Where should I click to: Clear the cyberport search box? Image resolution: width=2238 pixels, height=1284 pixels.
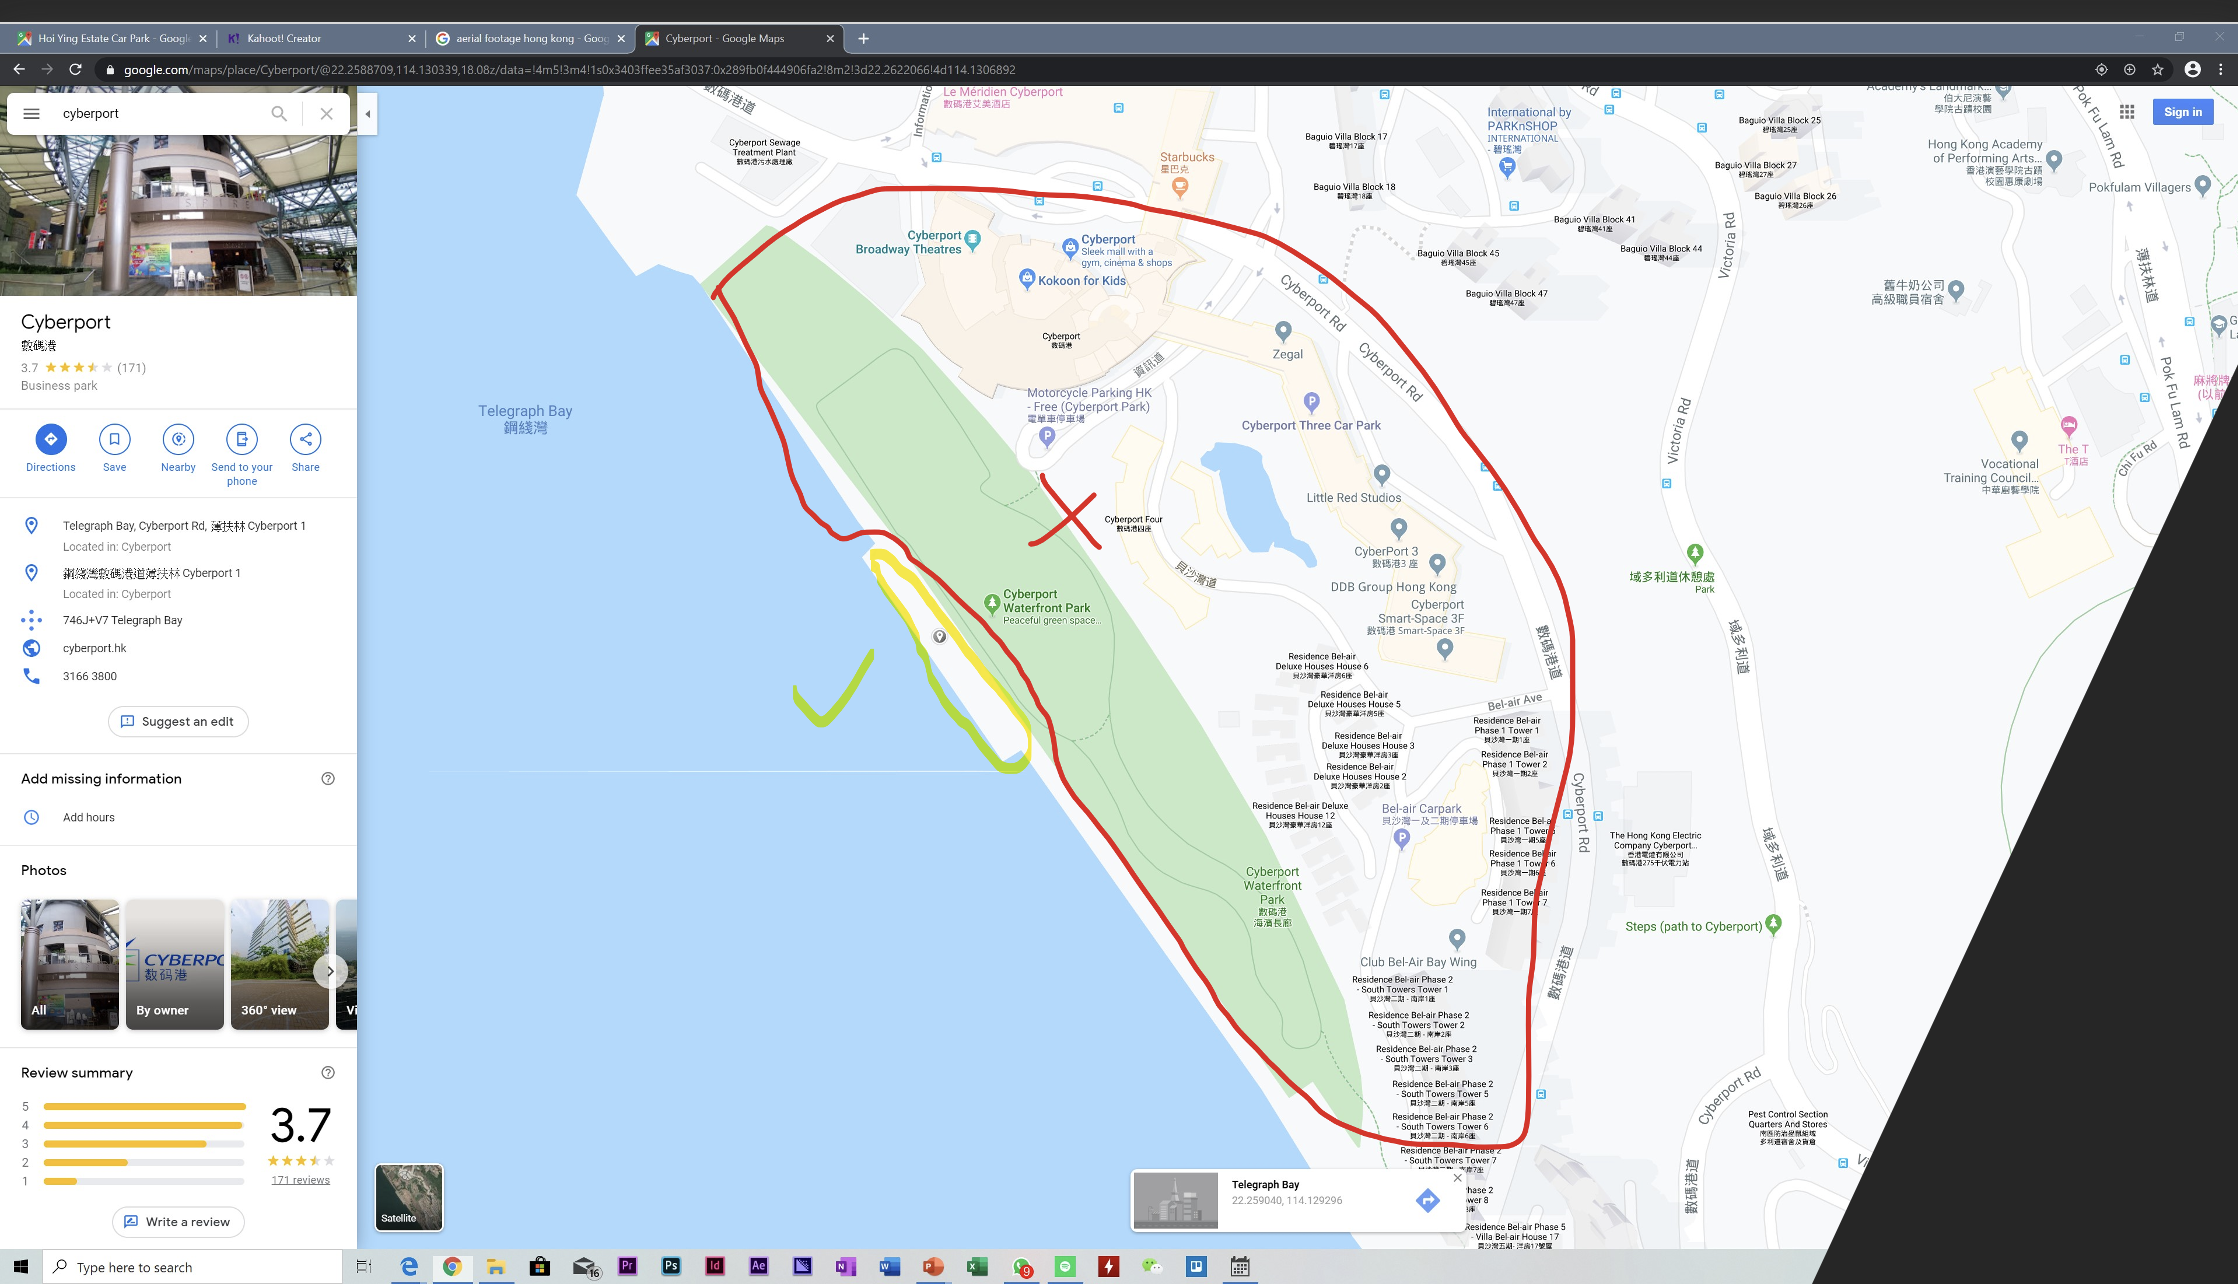point(326,113)
